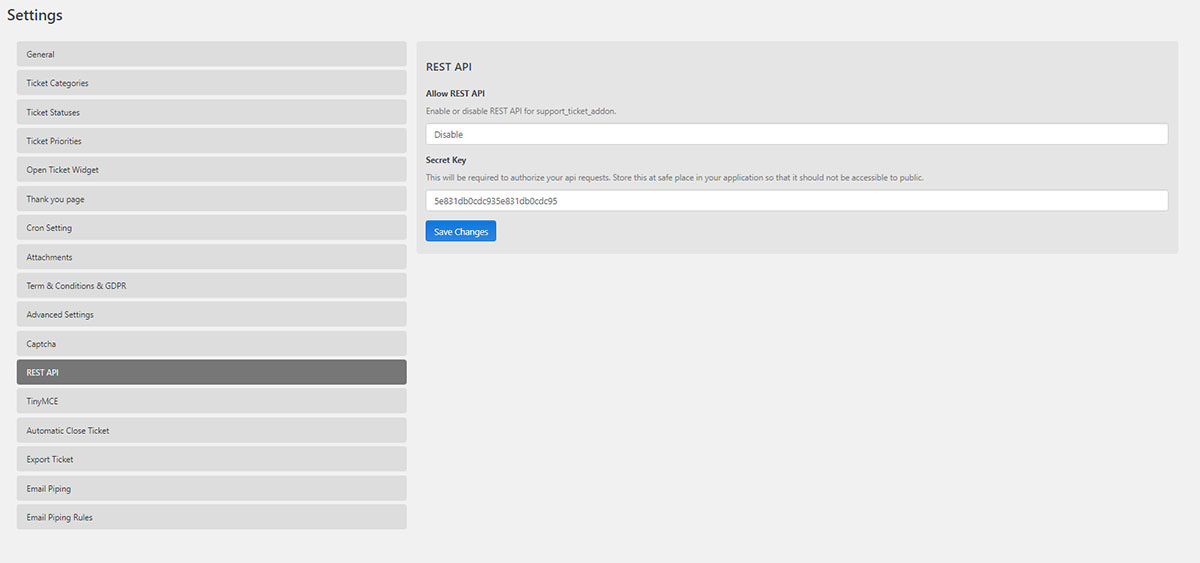The width and height of the screenshot is (1200, 563).
Task: Open the Ticket Priorities section
Action: [211, 141]
